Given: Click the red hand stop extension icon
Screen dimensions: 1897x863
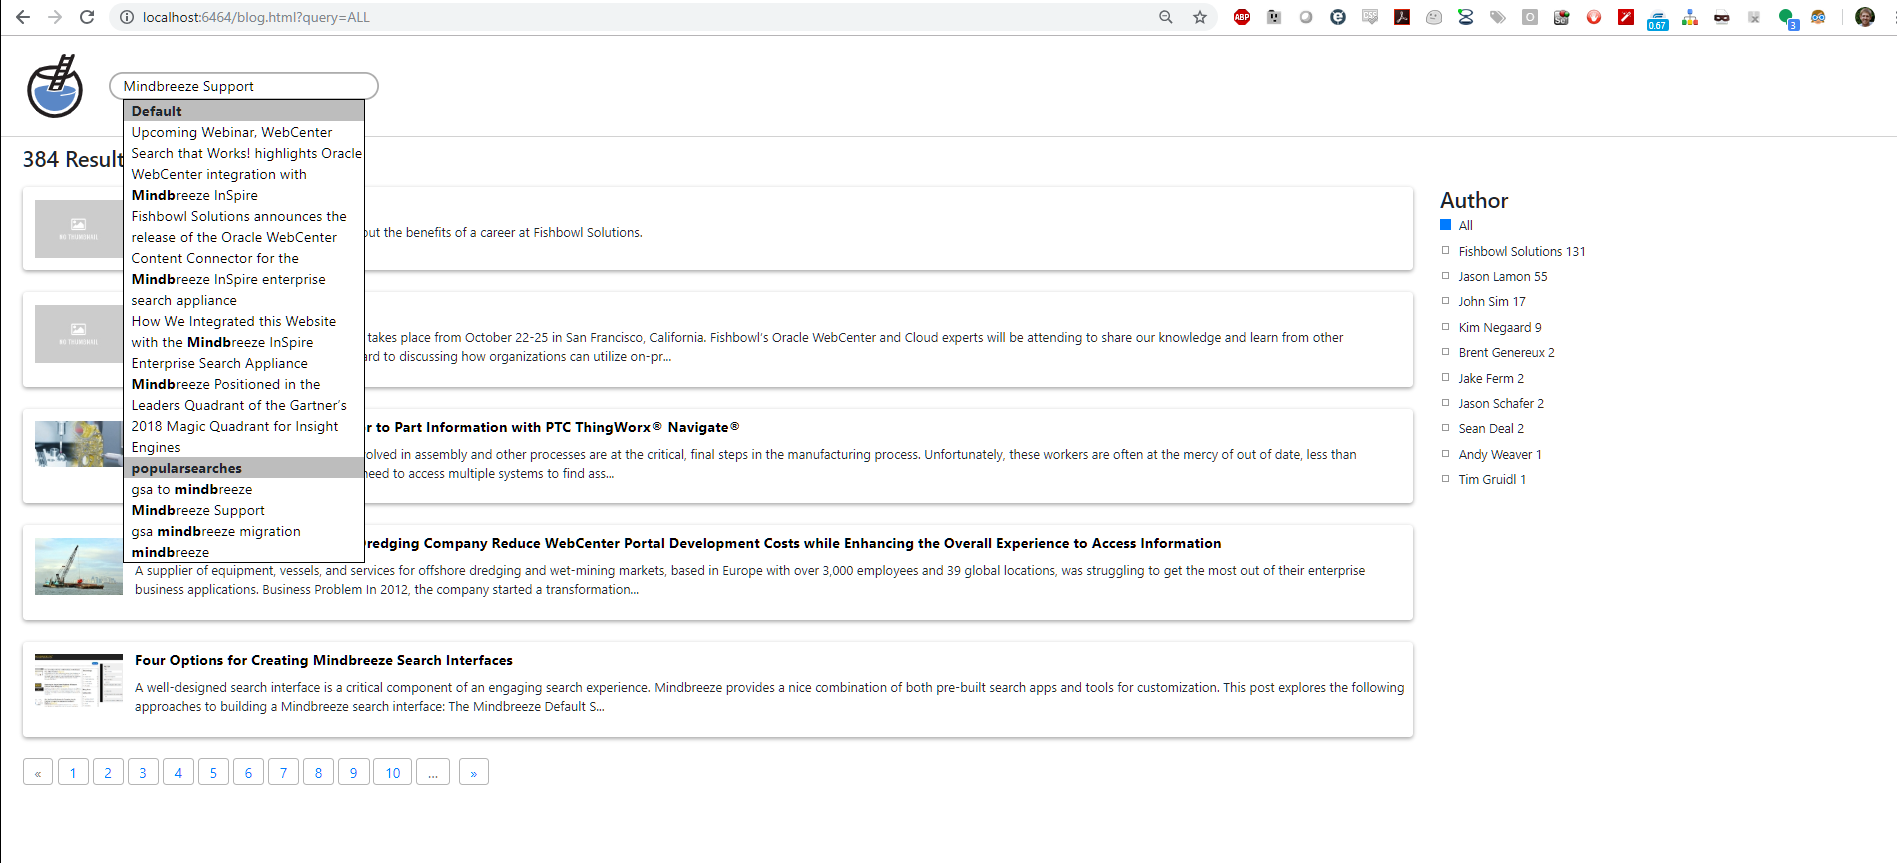Looking at the screenshot, I should 1594,17.
